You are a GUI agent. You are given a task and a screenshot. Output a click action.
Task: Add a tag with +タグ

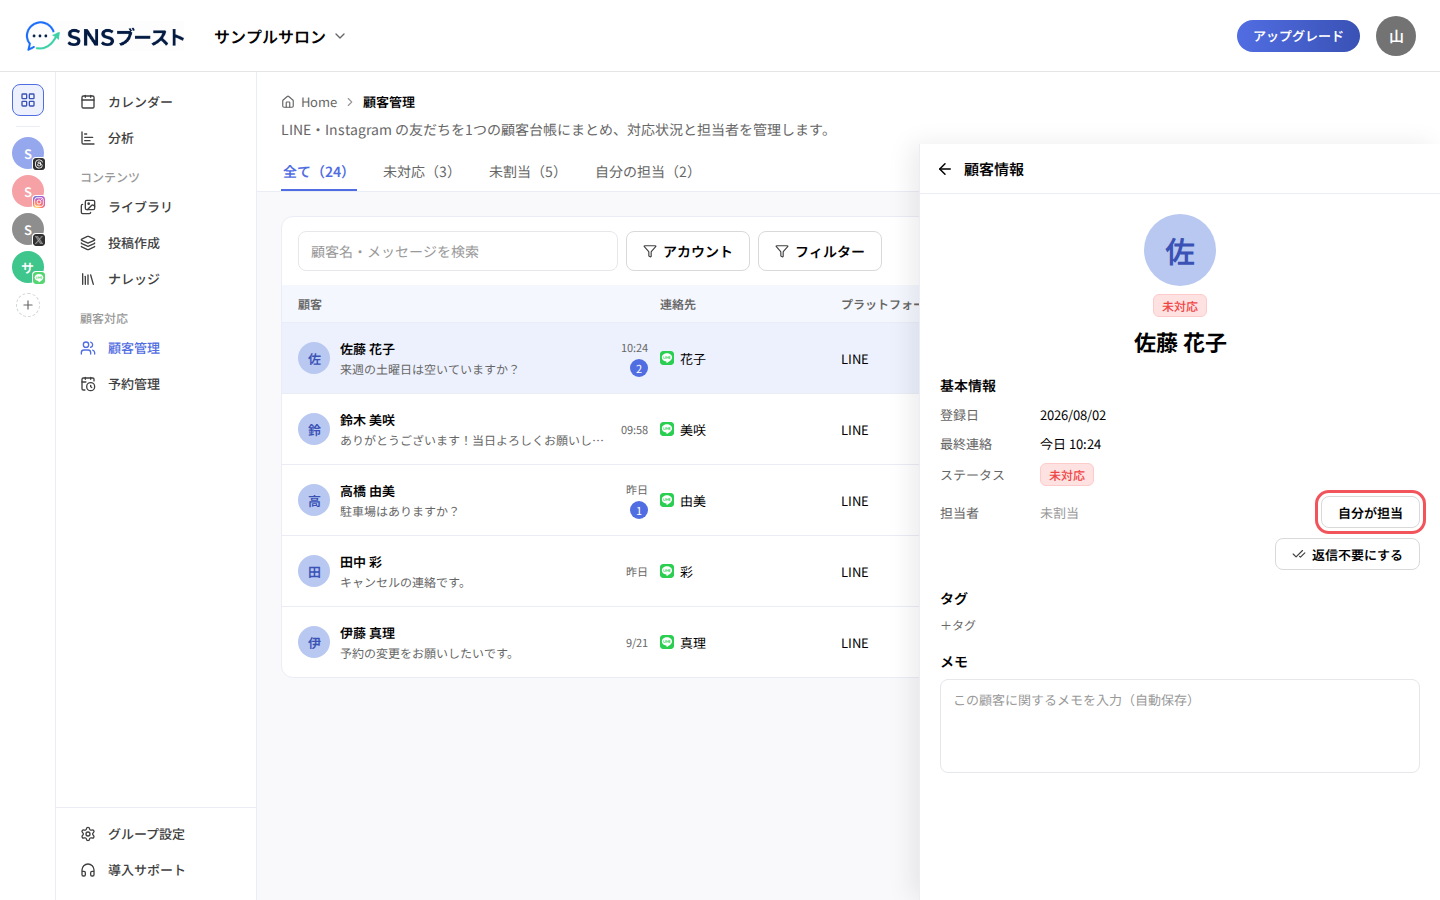point(958,625)
